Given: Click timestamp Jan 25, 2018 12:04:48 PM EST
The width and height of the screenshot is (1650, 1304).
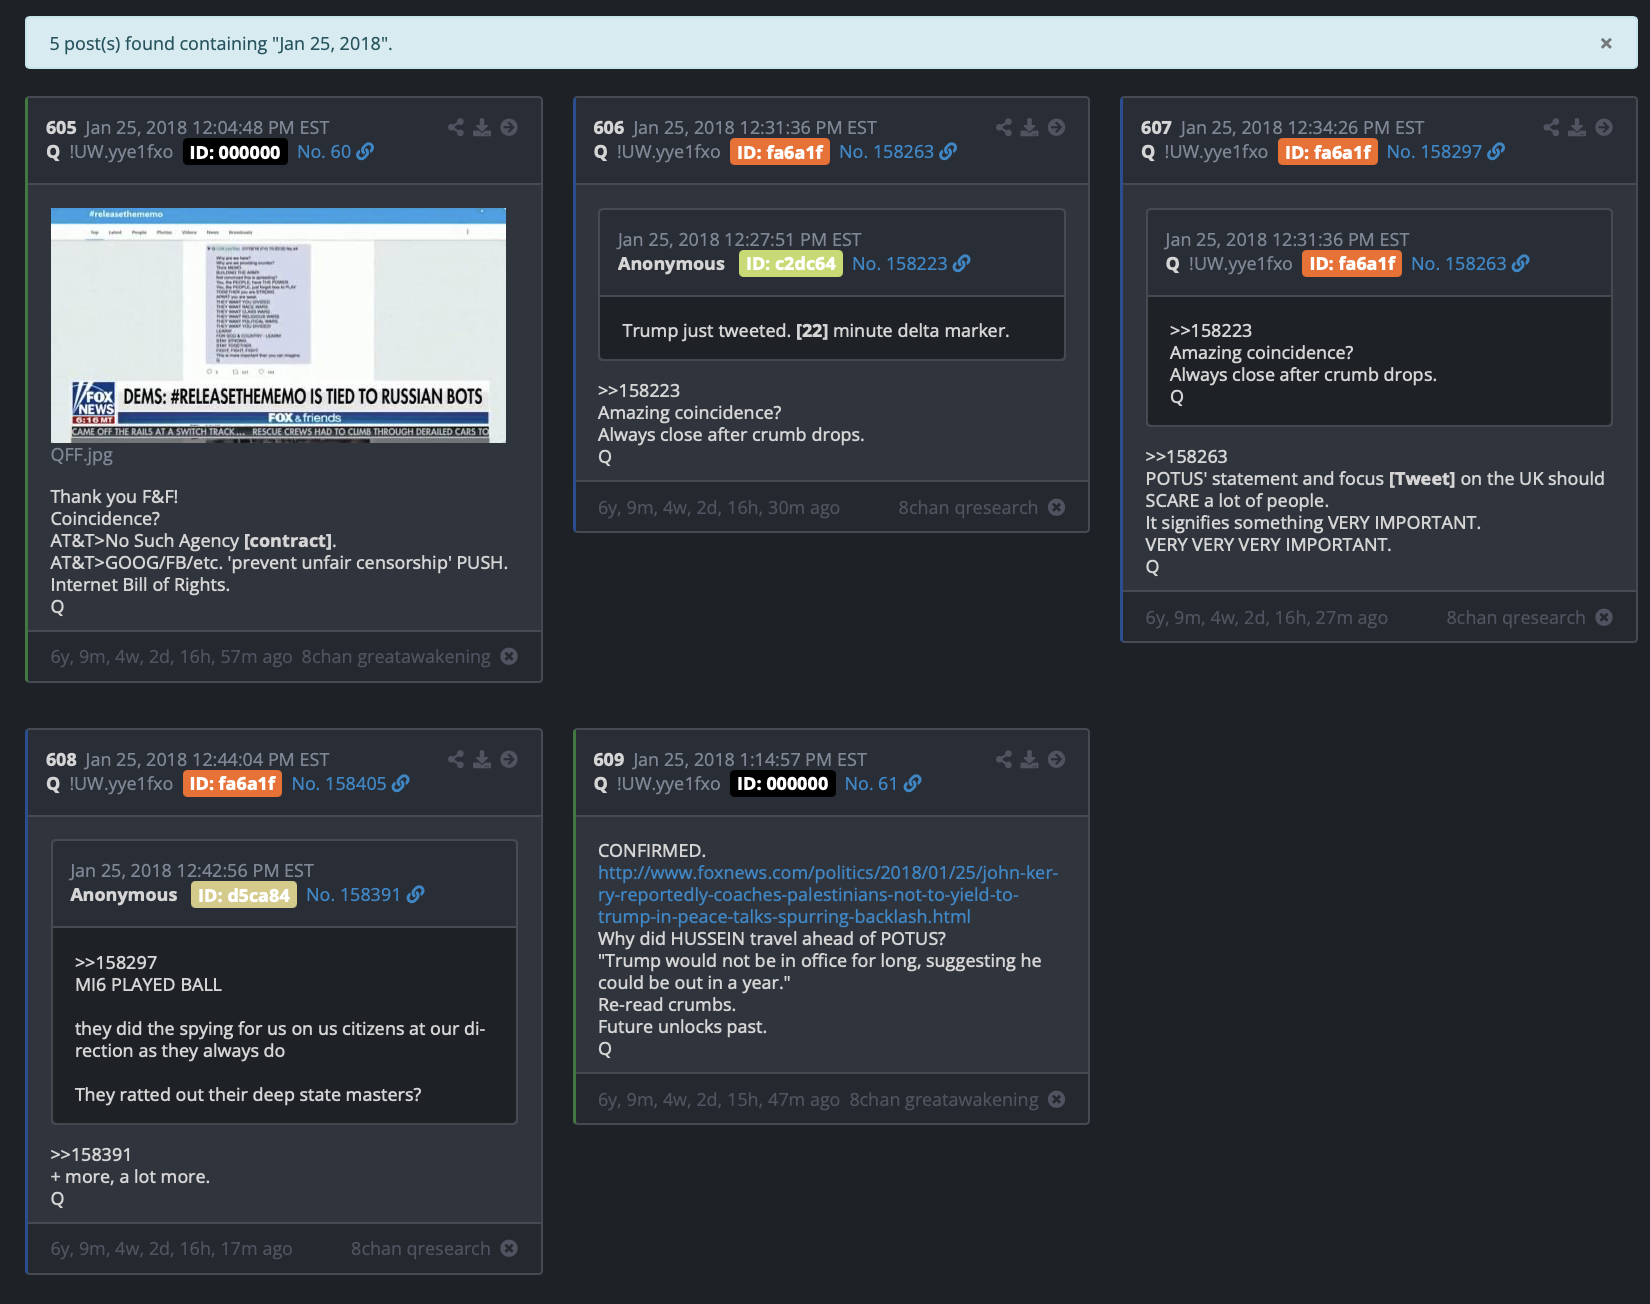Looking at the screenshot, I should pyautogui.click(x=207, y=128).
